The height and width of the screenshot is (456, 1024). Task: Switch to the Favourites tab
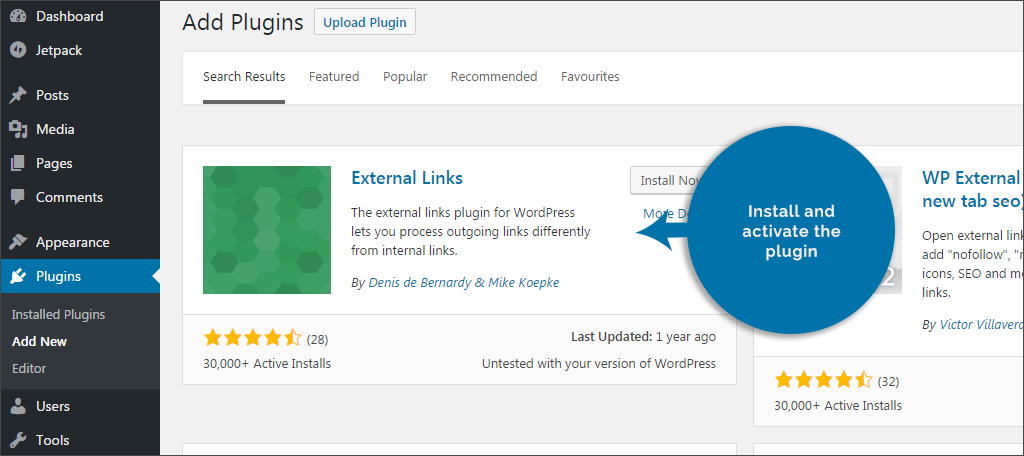pos(590,77)
